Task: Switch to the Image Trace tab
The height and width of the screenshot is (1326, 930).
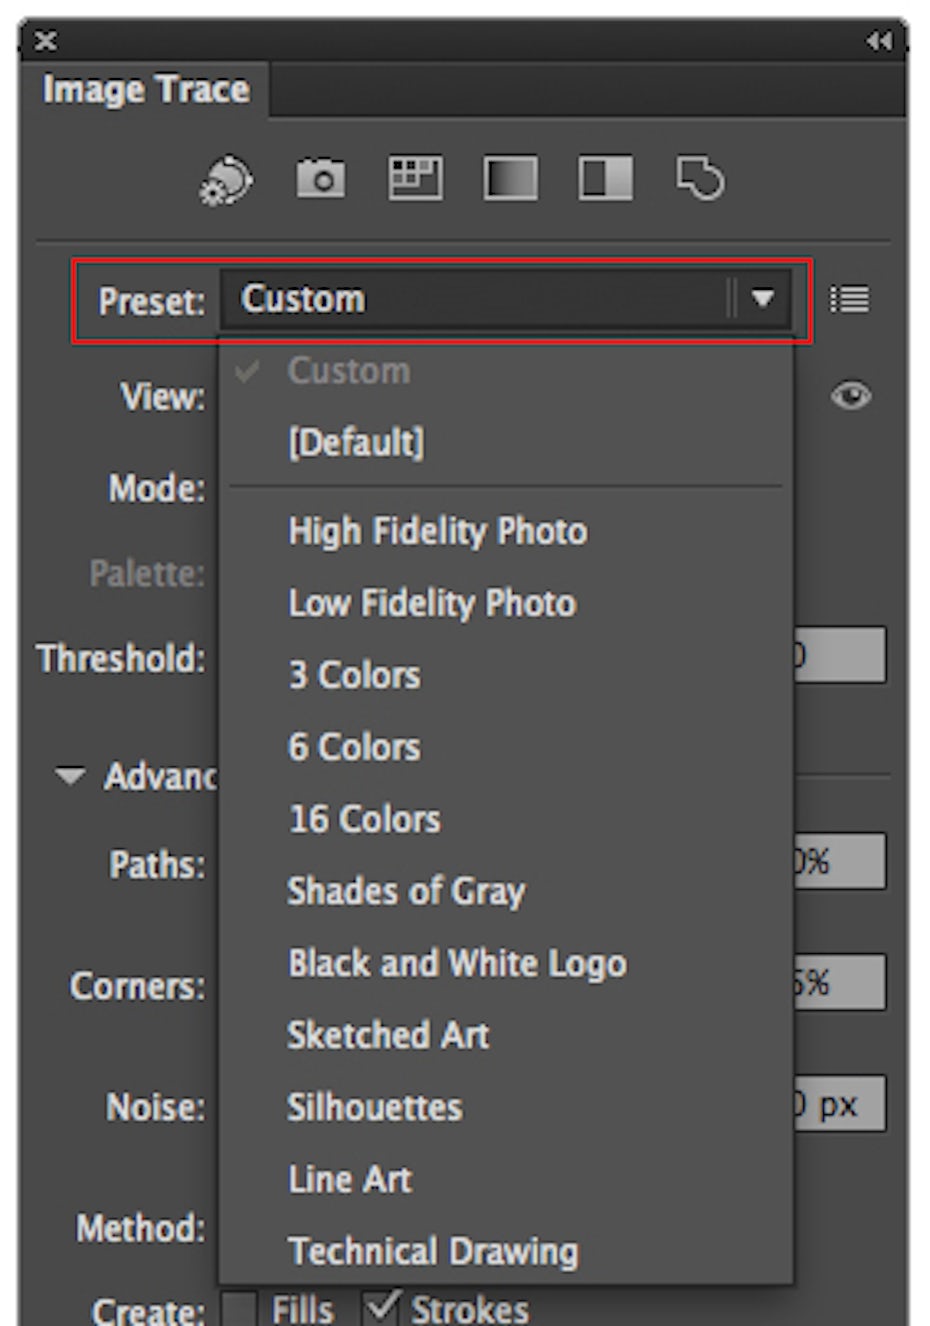Action: 145,90
